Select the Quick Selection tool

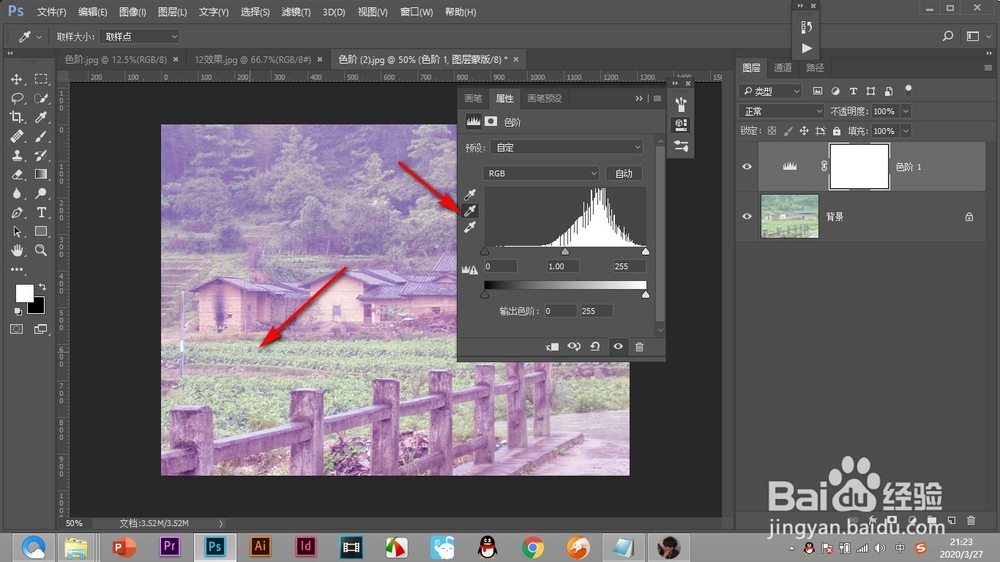click(41, 98)
